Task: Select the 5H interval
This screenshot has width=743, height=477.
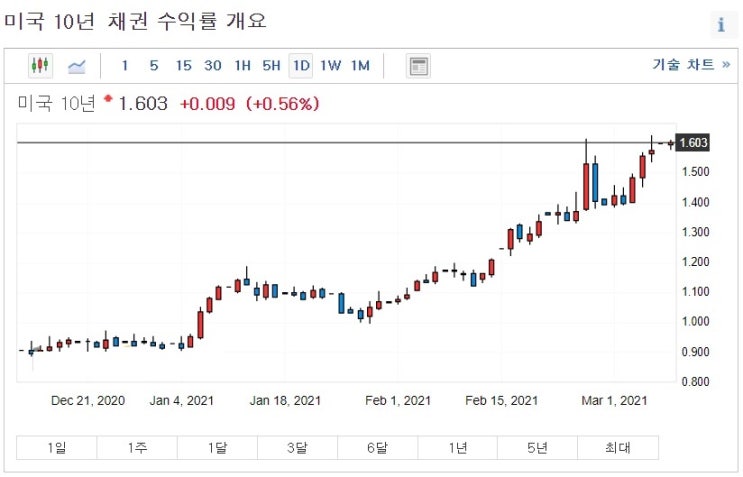Action: point(272,65)
